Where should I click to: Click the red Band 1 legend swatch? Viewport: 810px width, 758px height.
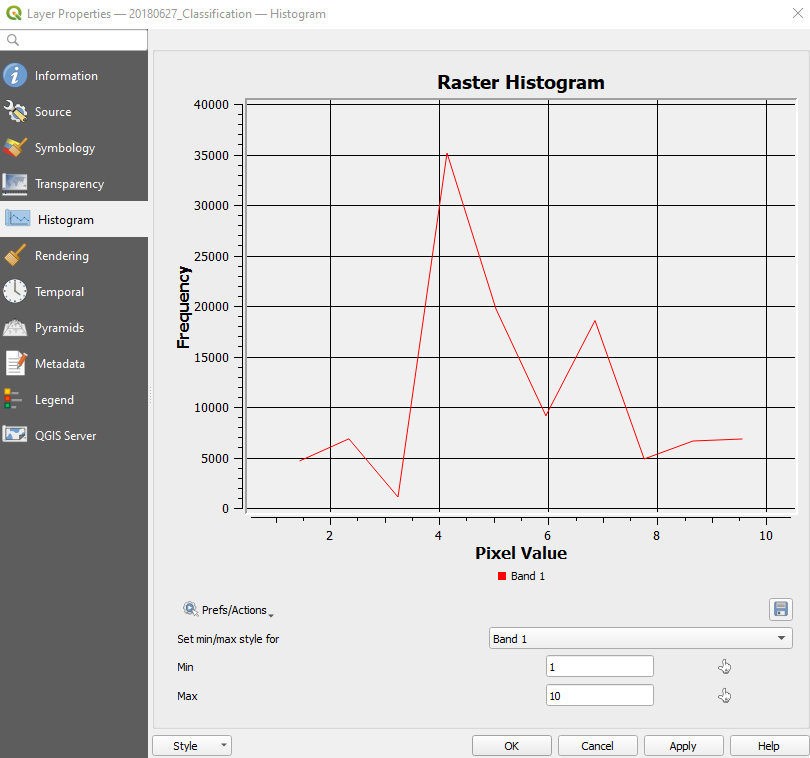pos(502,576)
